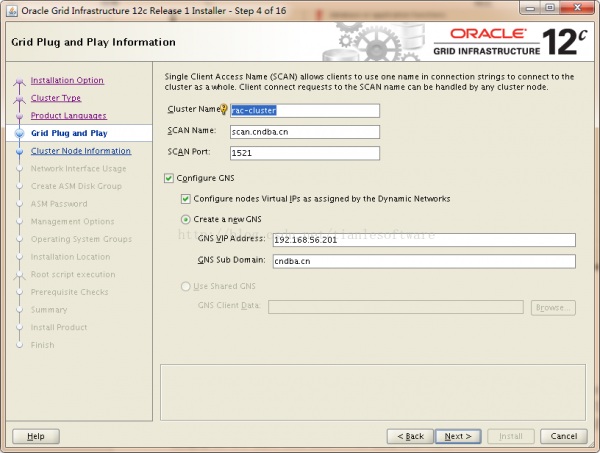Select the Use Shared GNS radio button
The height and width of the screenshot is (453, 600).
186,286
